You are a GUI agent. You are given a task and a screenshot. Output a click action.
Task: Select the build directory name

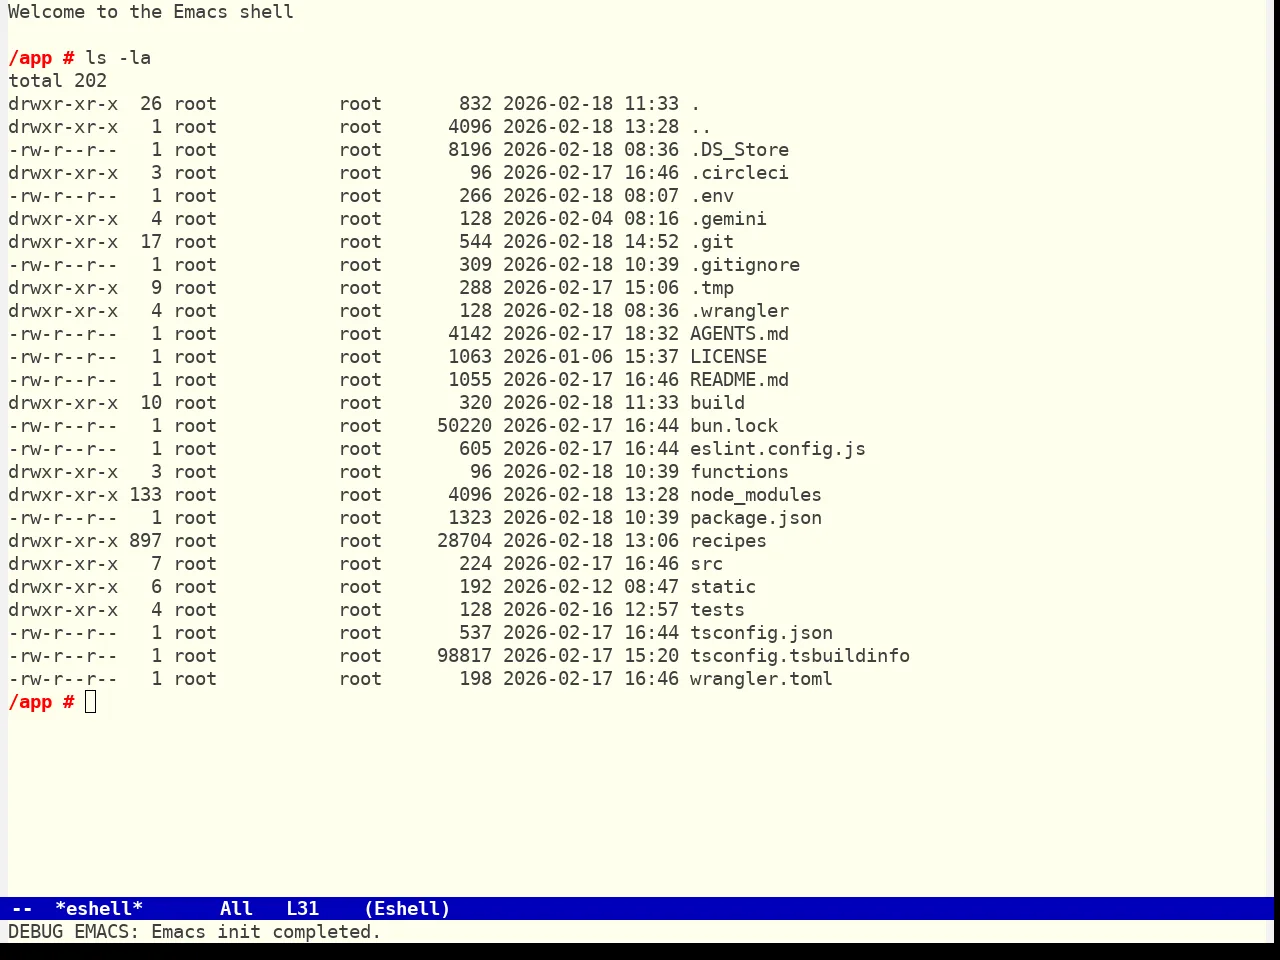[717, 403]
